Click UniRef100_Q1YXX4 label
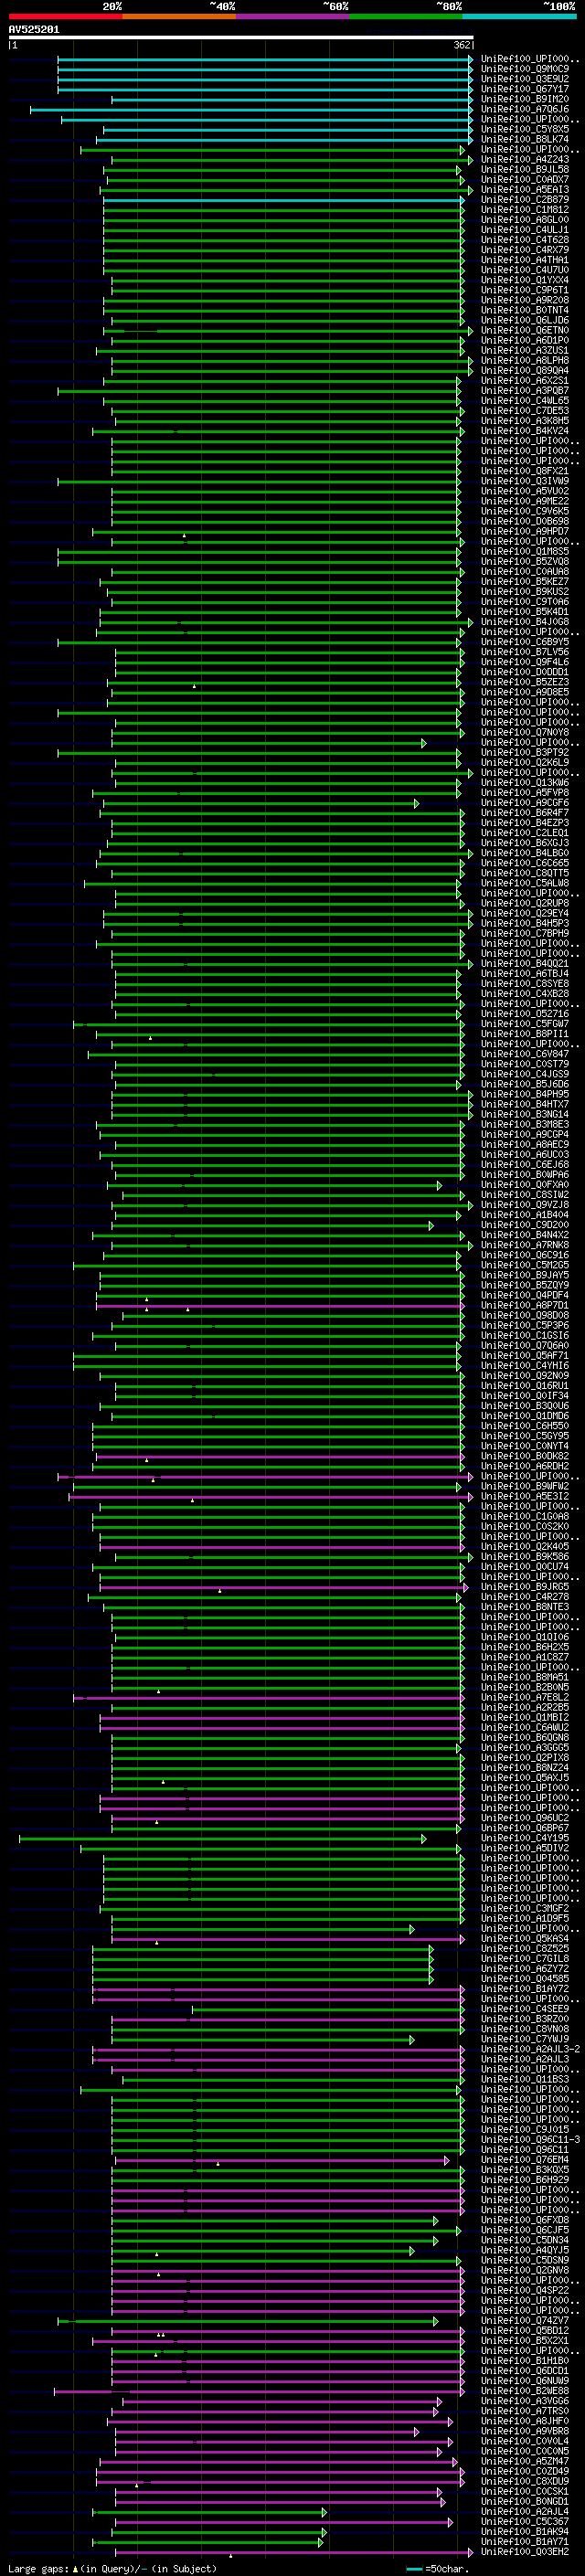 click(x=525, y=280)
